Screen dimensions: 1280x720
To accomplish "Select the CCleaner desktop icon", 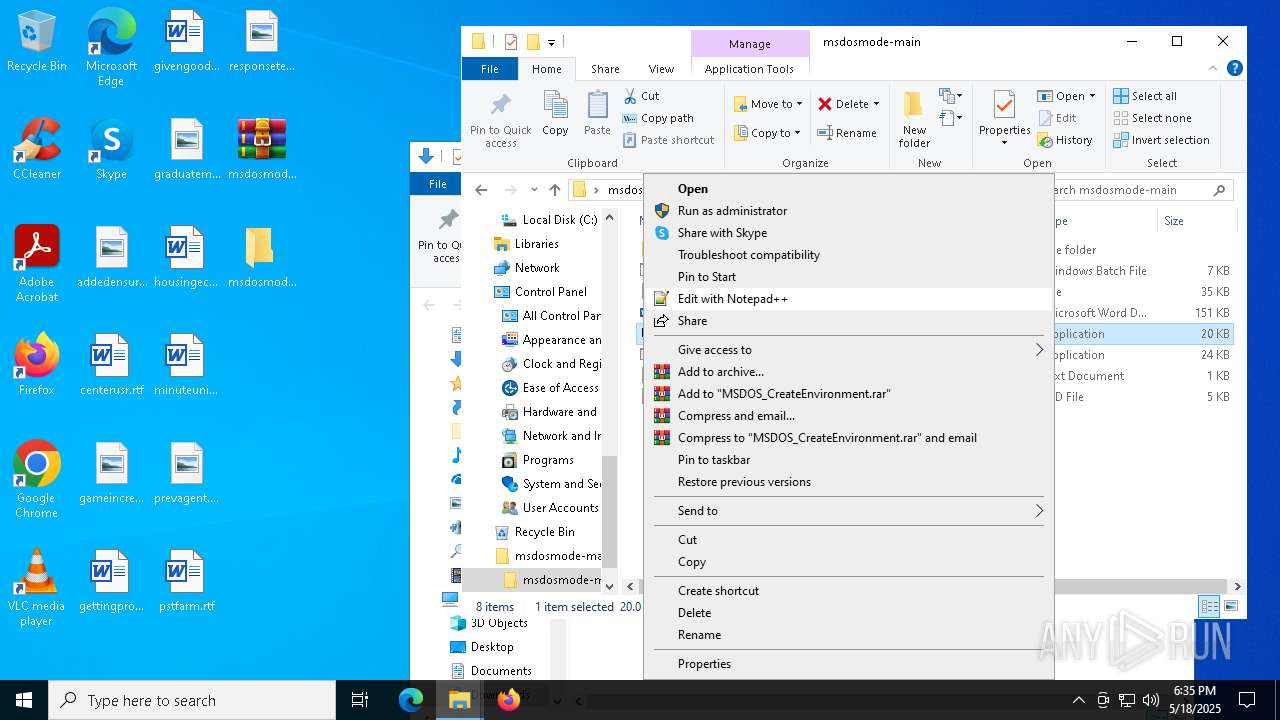I will 37,149.
